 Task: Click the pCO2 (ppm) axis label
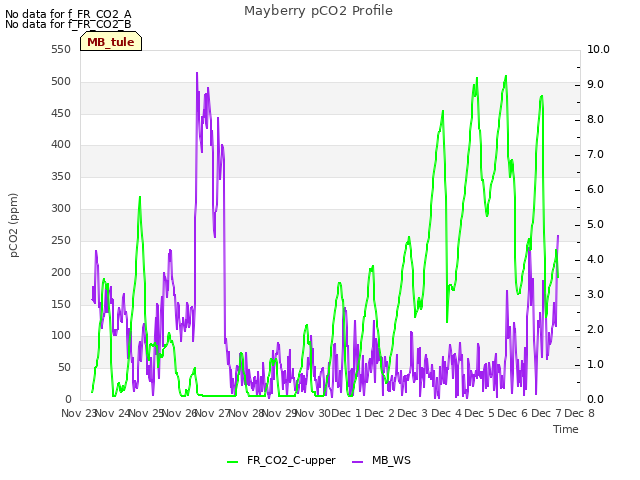click(x=14, y=225)
